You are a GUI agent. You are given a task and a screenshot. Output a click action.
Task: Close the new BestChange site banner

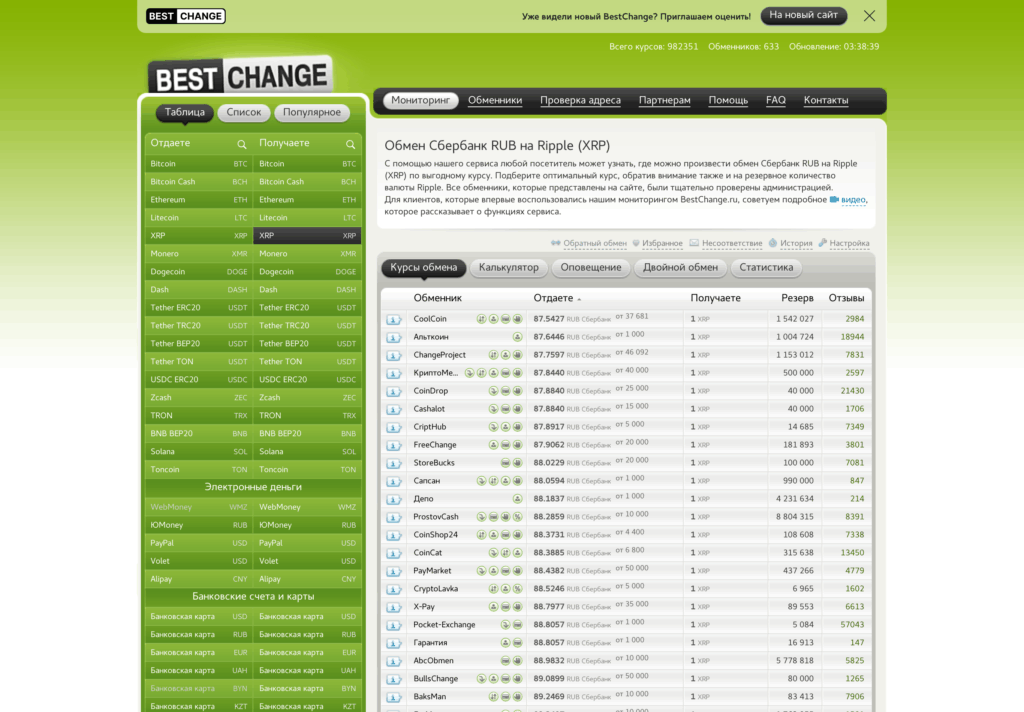click(x=869, y=16)
